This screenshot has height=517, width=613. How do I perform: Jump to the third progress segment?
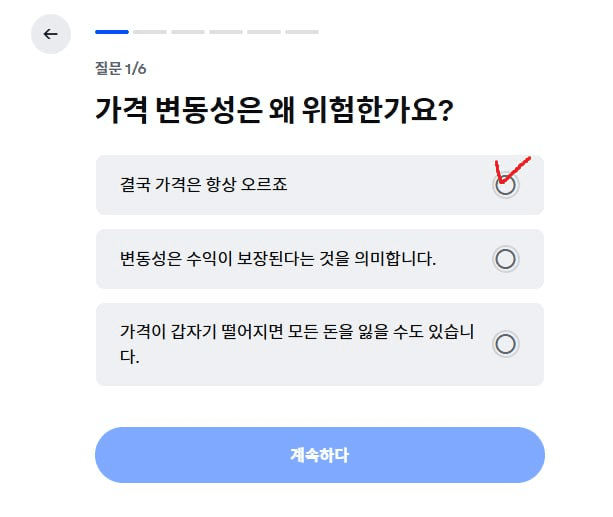tap(188, 32)
